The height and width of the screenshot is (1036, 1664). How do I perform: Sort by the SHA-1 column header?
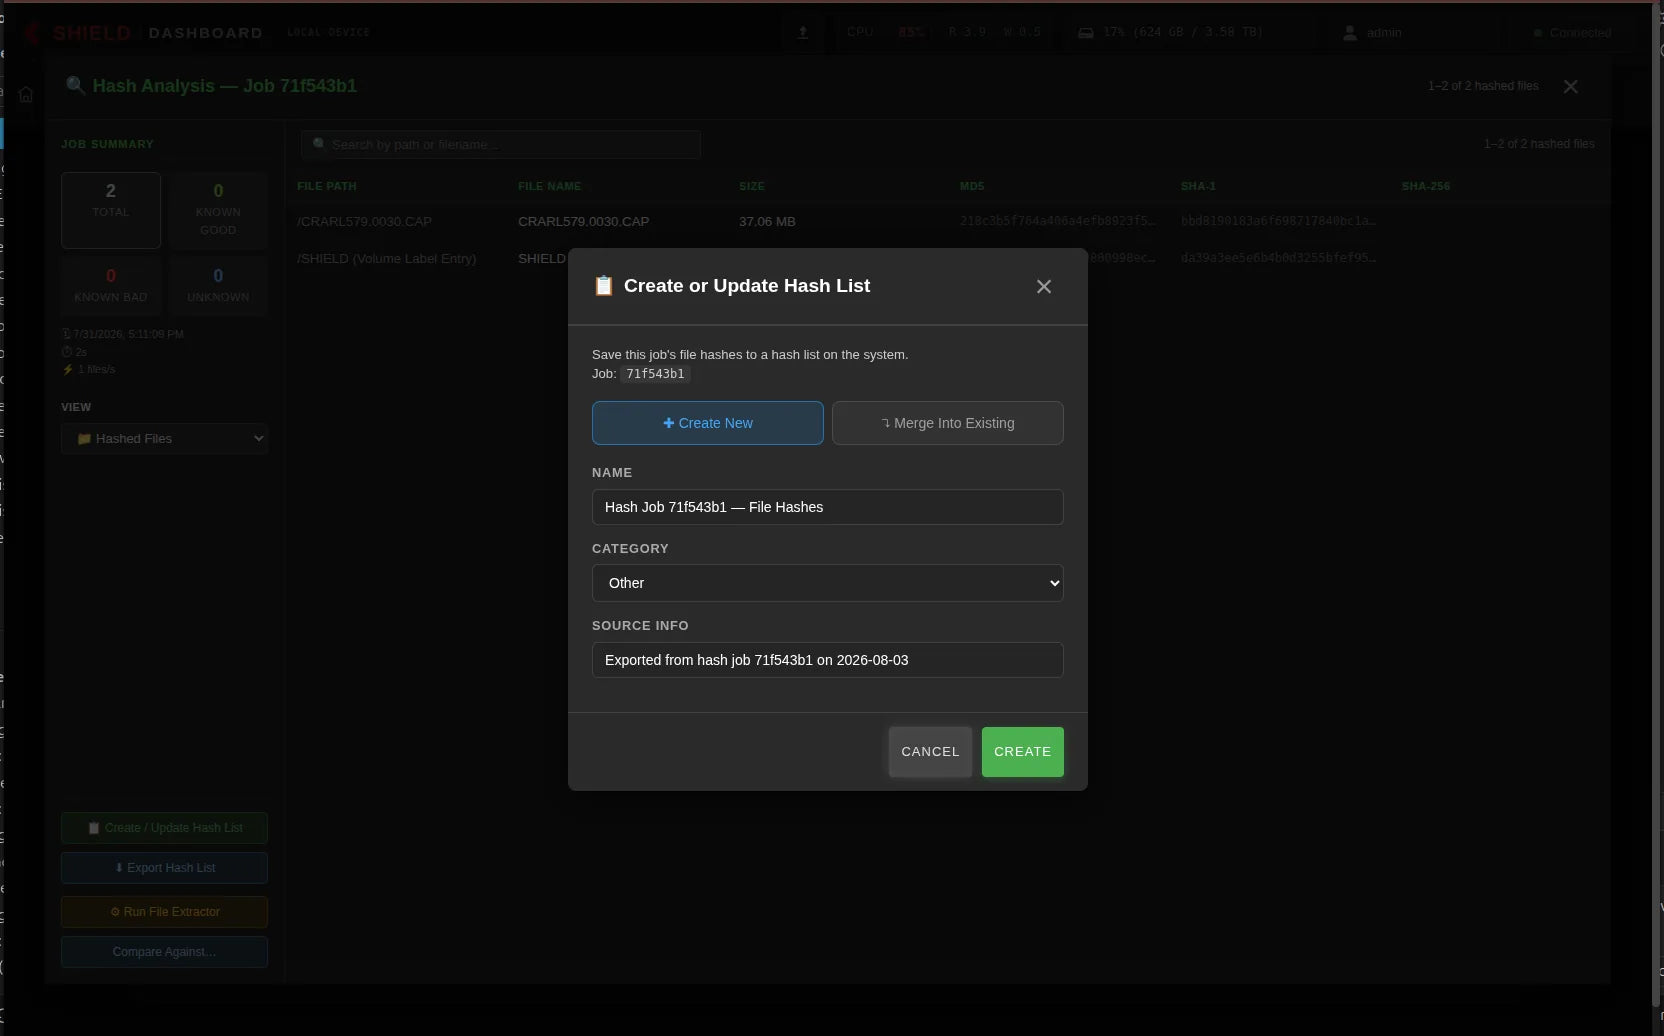point(1198,187)
